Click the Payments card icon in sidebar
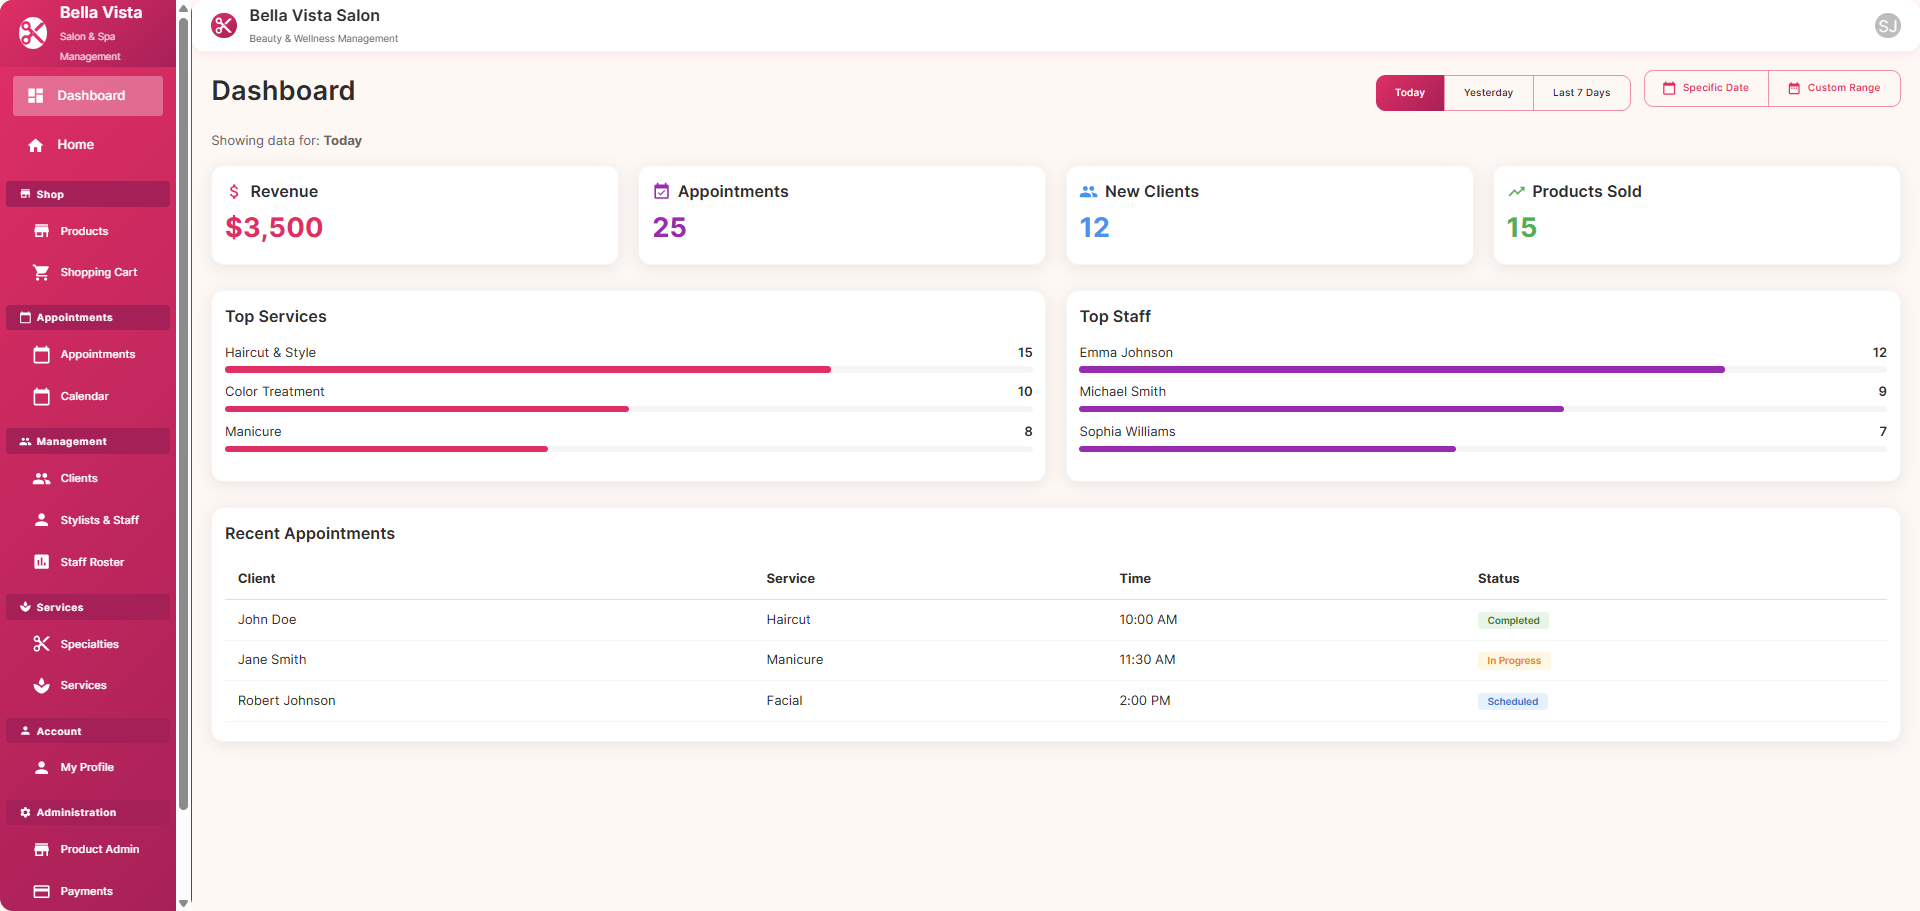Screen dimensions: 1920x911 pyautogui.click(x=41, y=890)
